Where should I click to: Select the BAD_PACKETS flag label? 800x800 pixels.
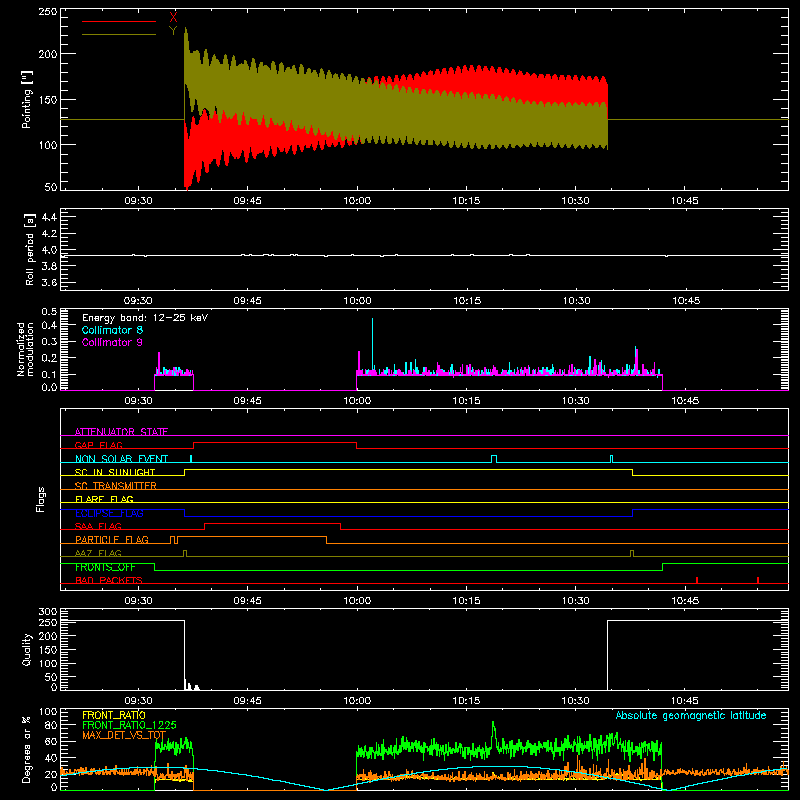coord(109,580)
